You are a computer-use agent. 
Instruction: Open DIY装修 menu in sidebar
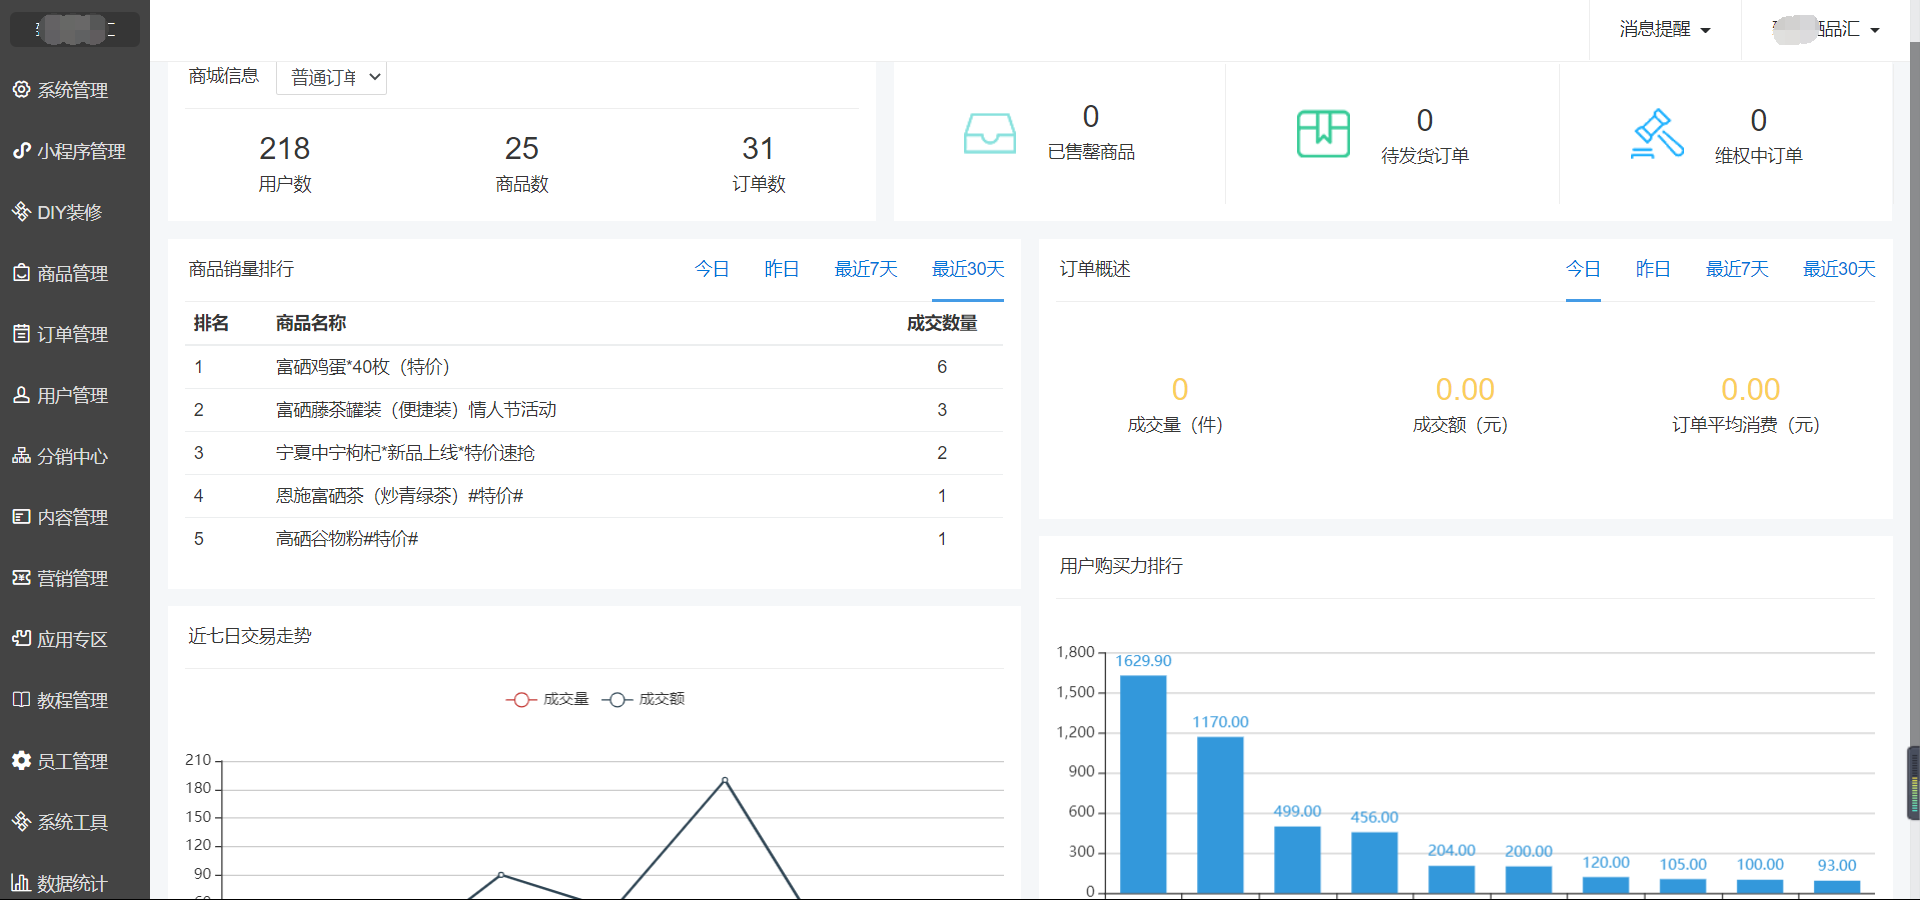click(75, 212)
